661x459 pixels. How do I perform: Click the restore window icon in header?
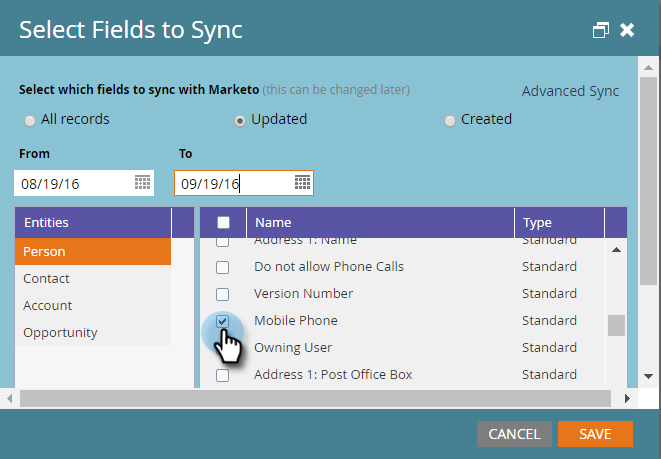point(601,30)
